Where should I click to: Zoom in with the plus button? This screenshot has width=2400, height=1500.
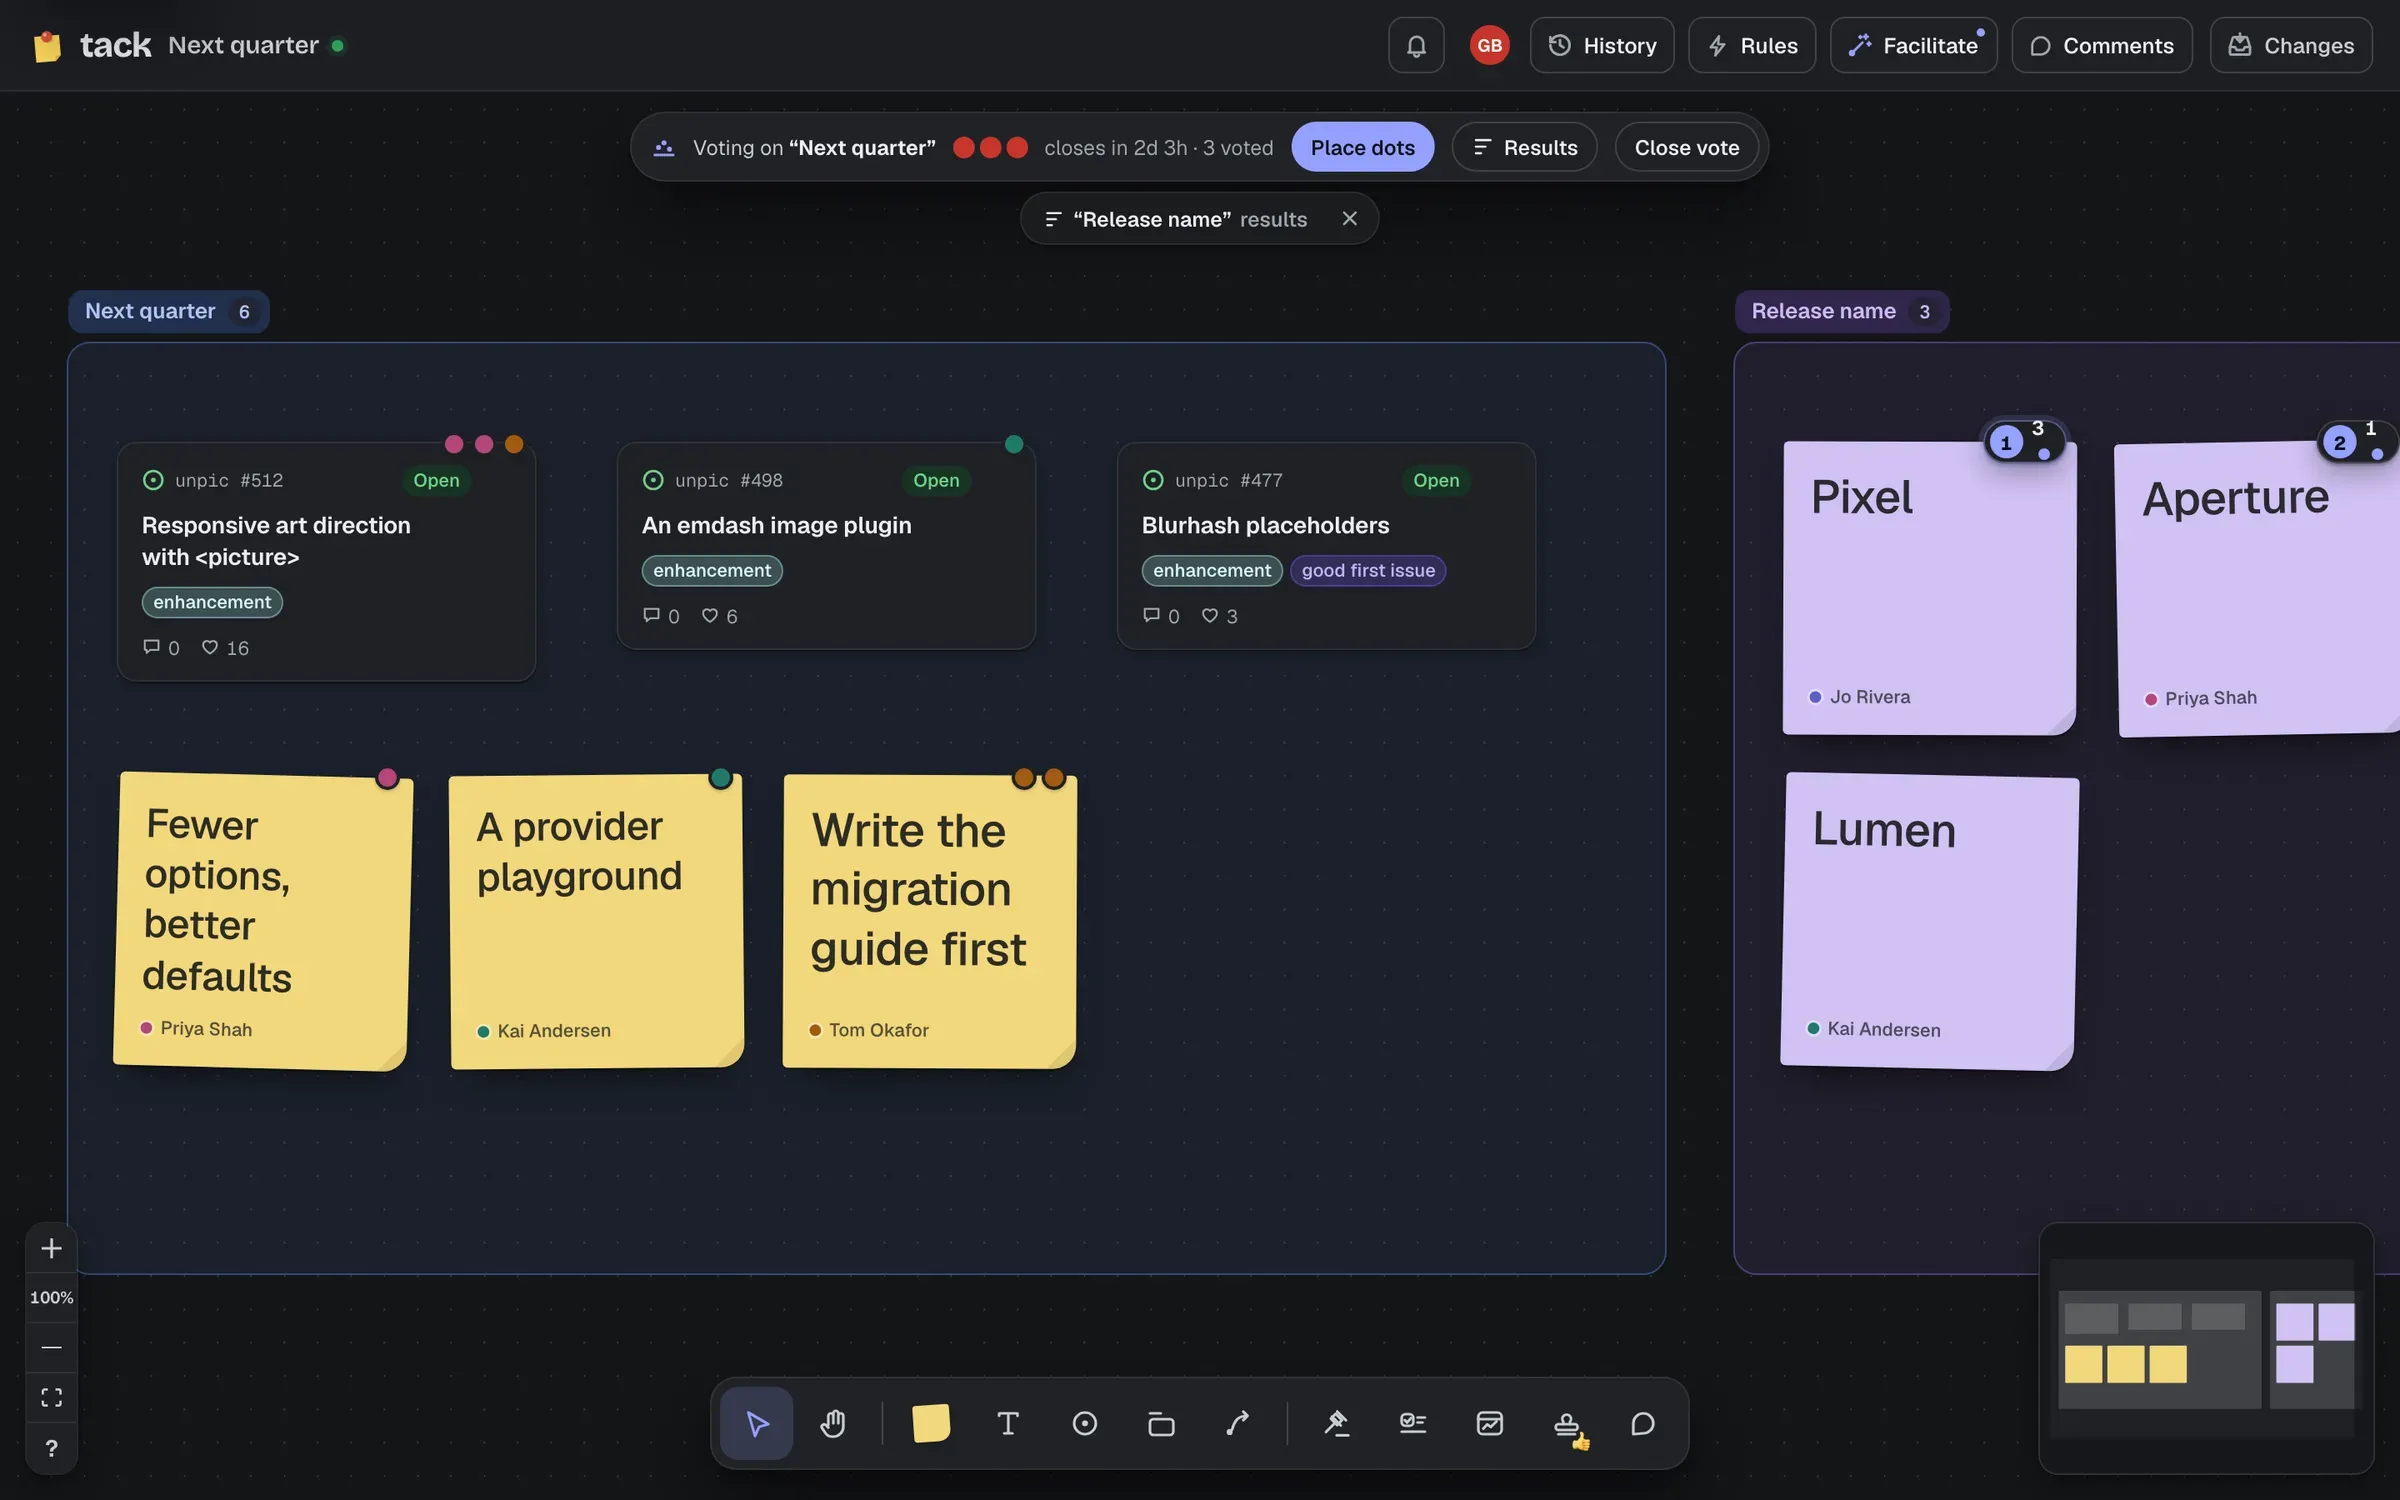(x=51, y=1248)
